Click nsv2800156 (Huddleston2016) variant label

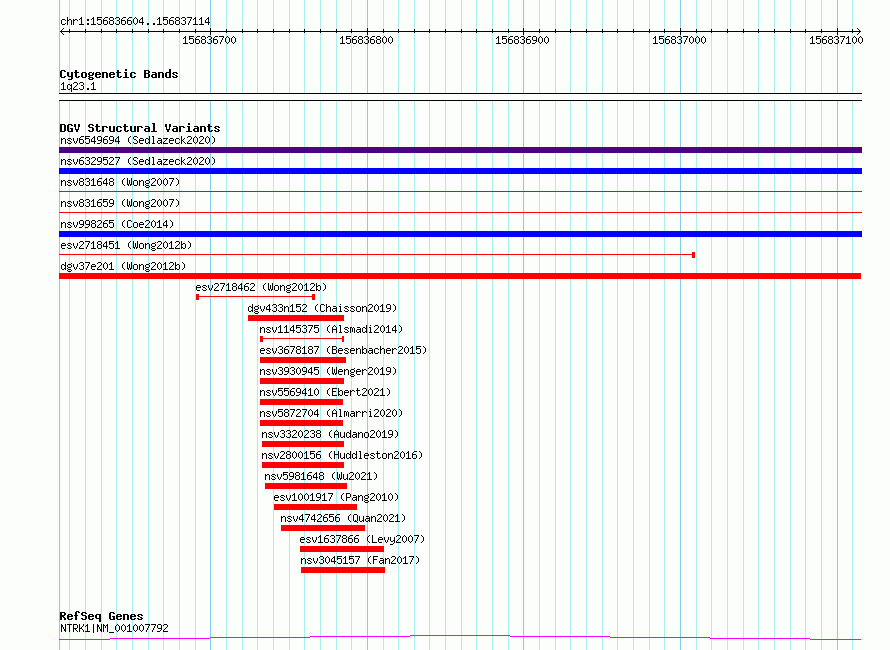[x=342, y=455]
